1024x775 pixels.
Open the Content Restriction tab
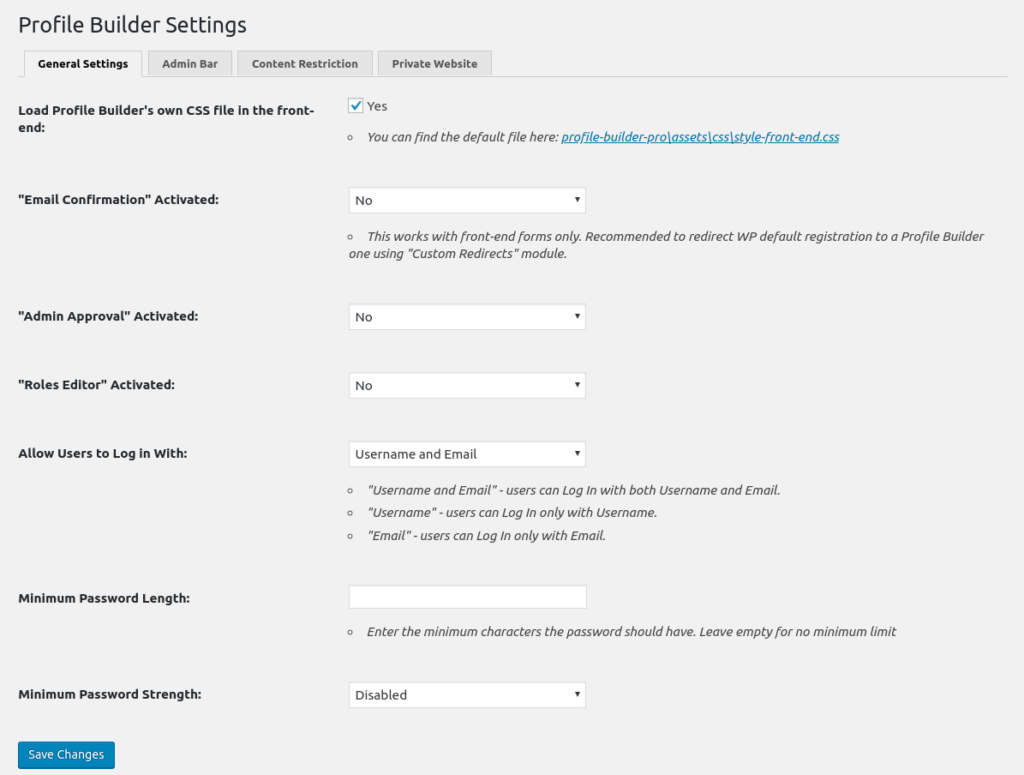pyautogui.click(x=305, y=64)
